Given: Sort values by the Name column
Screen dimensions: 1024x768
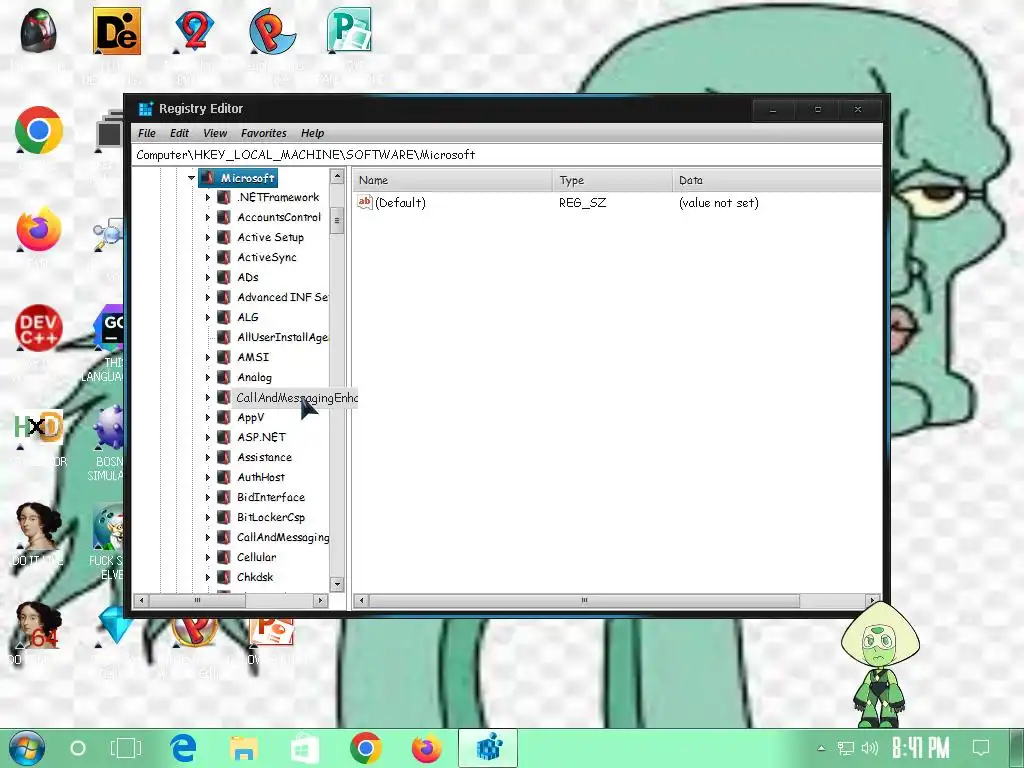Looking at the screenshot, I should (453, 180).
